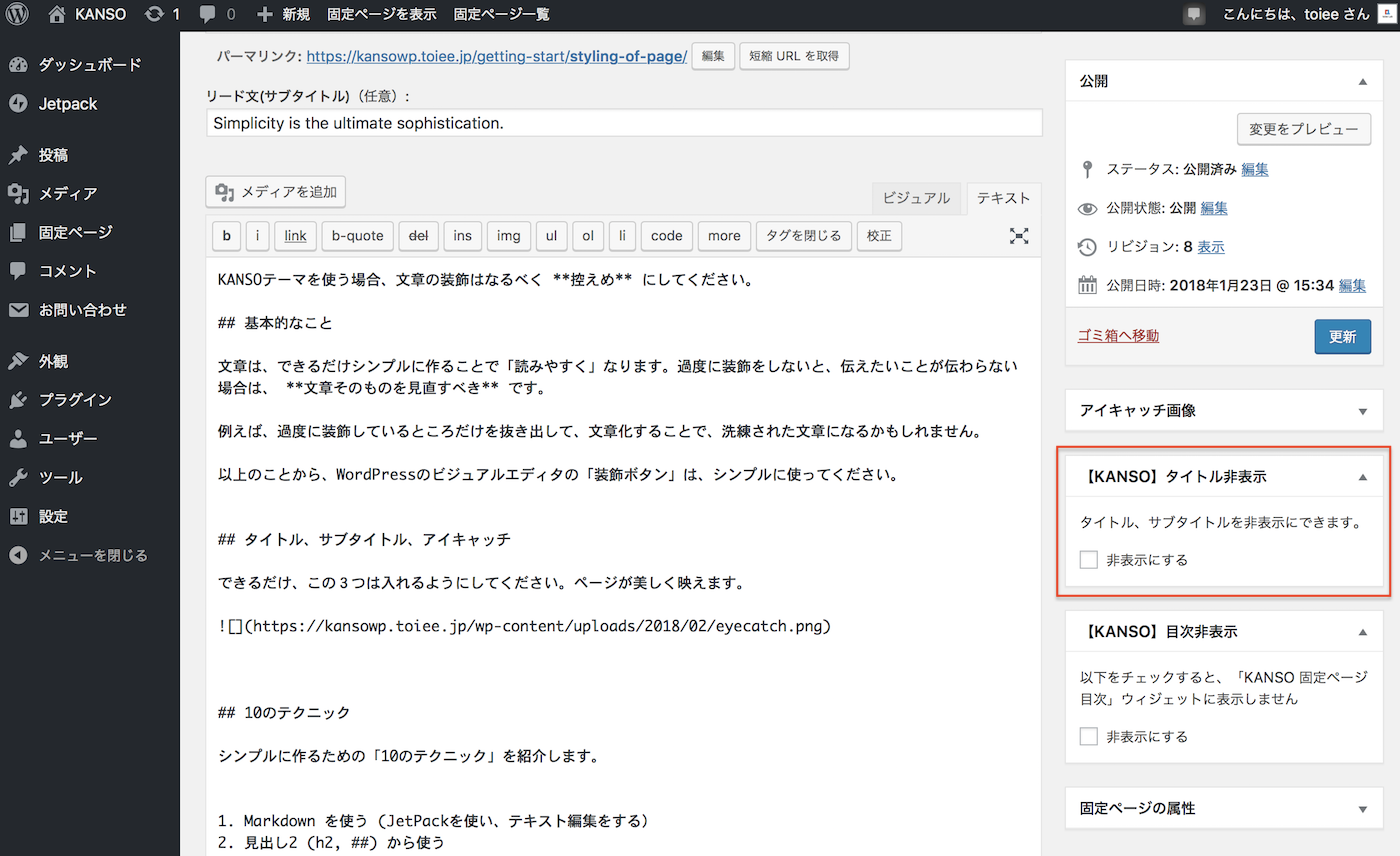Expand the アイキャッチ画像 panel

point(1362,411)
